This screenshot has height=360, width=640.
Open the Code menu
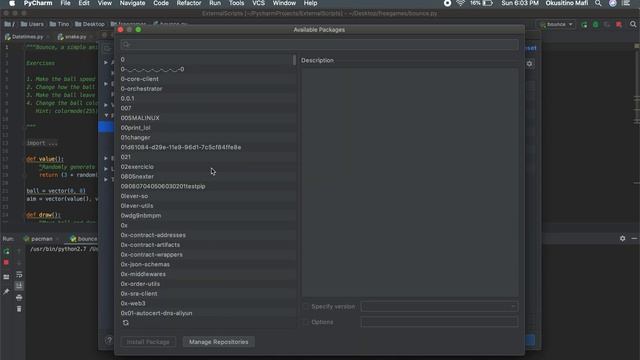[x=161, y=3]
